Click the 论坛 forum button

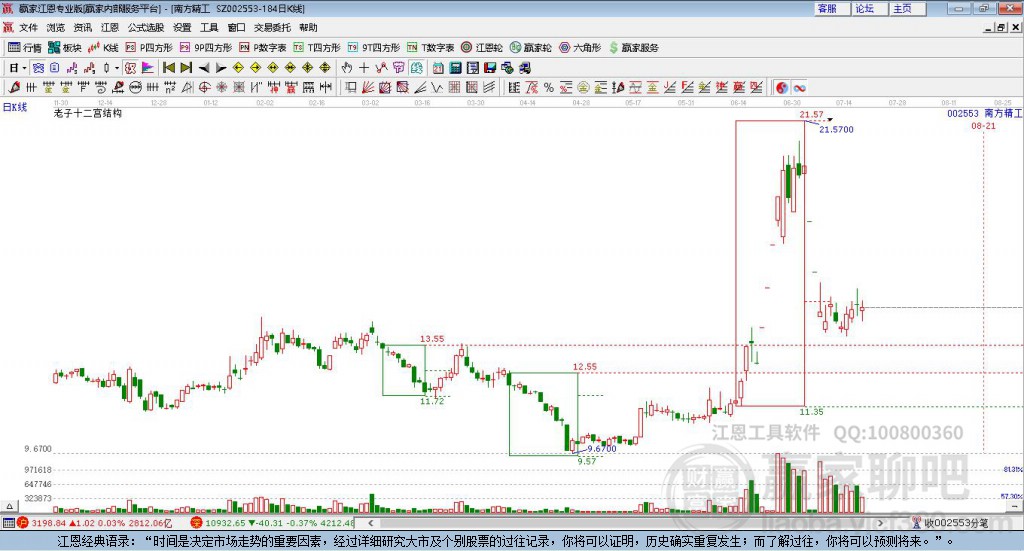click(870, 8)
